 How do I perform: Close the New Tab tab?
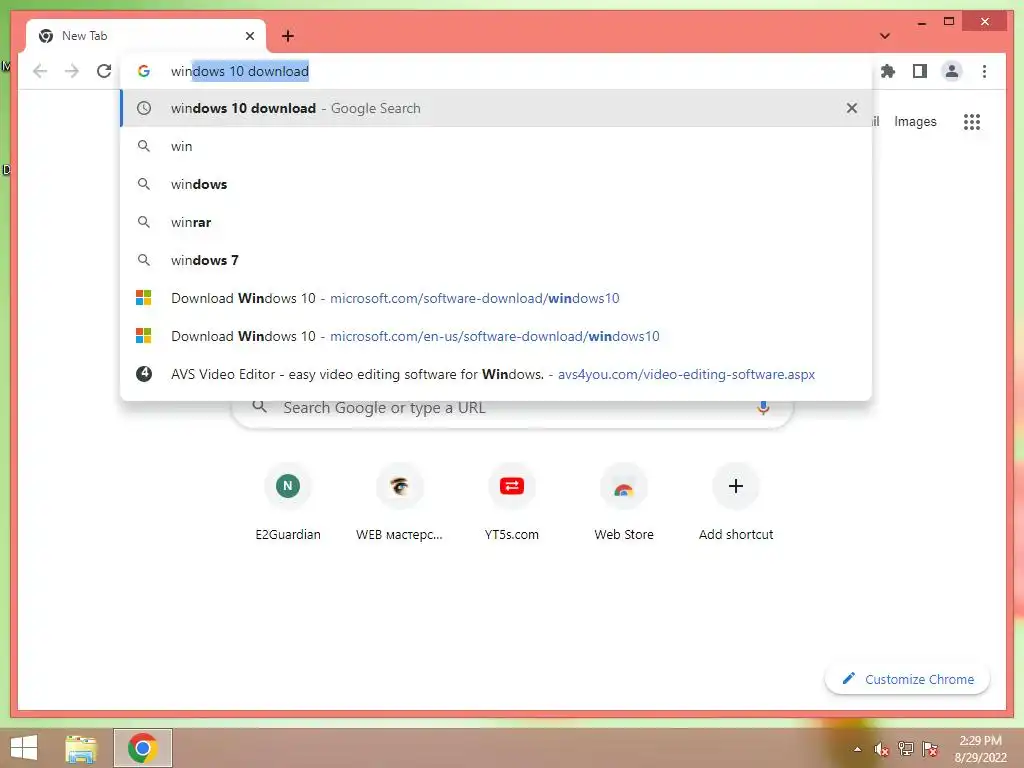pyautogui.click(x=249, y=36)
